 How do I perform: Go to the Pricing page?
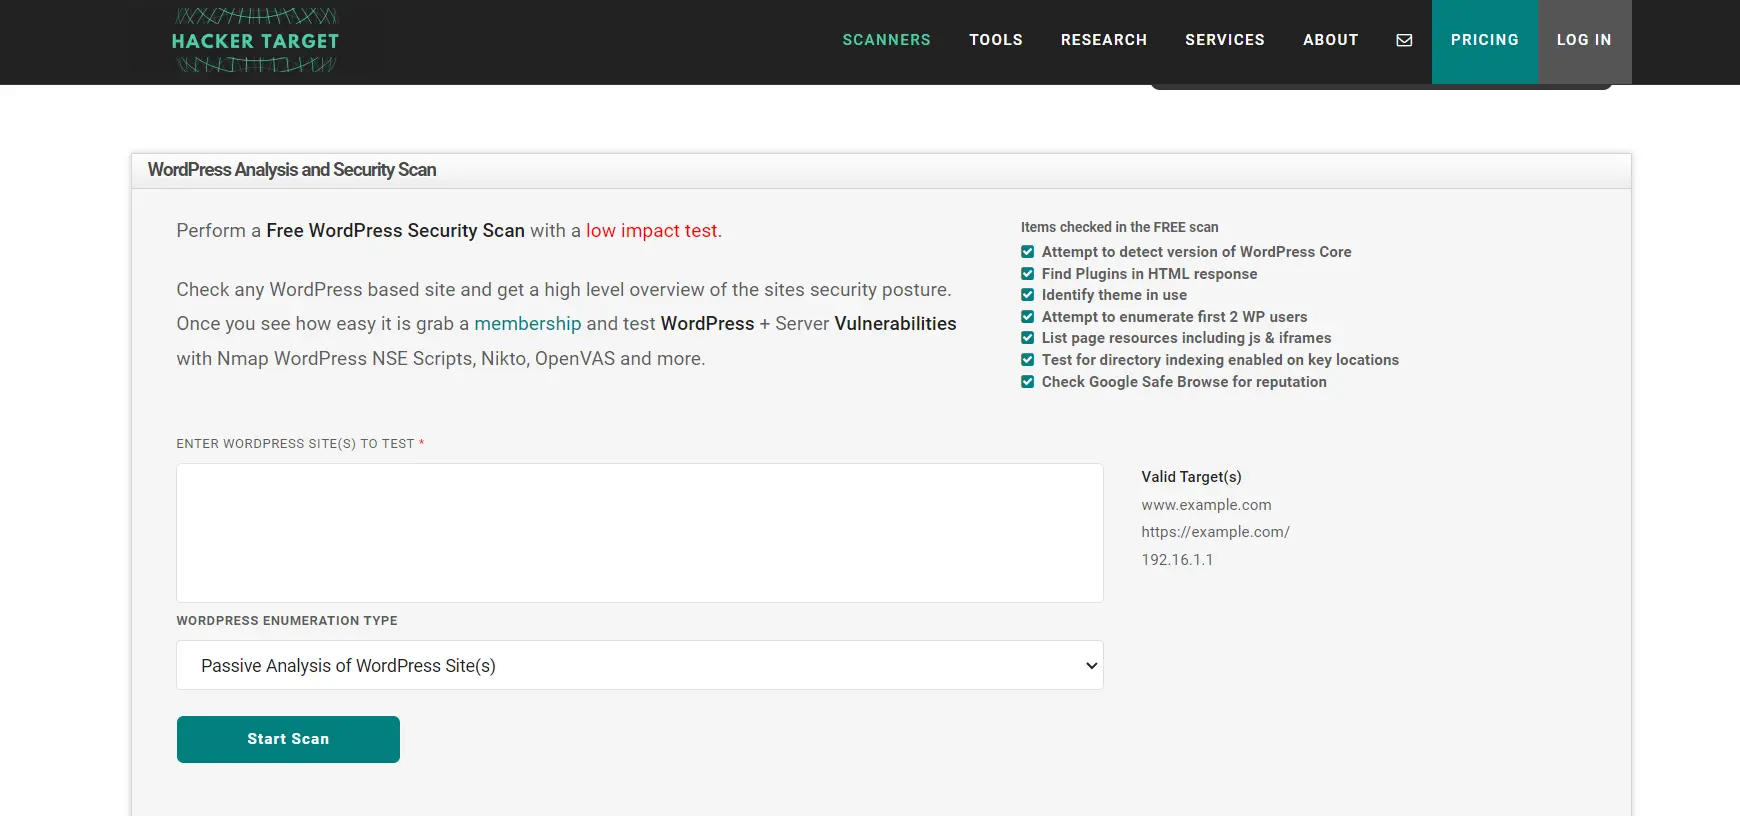click(x=1485, y=41)
